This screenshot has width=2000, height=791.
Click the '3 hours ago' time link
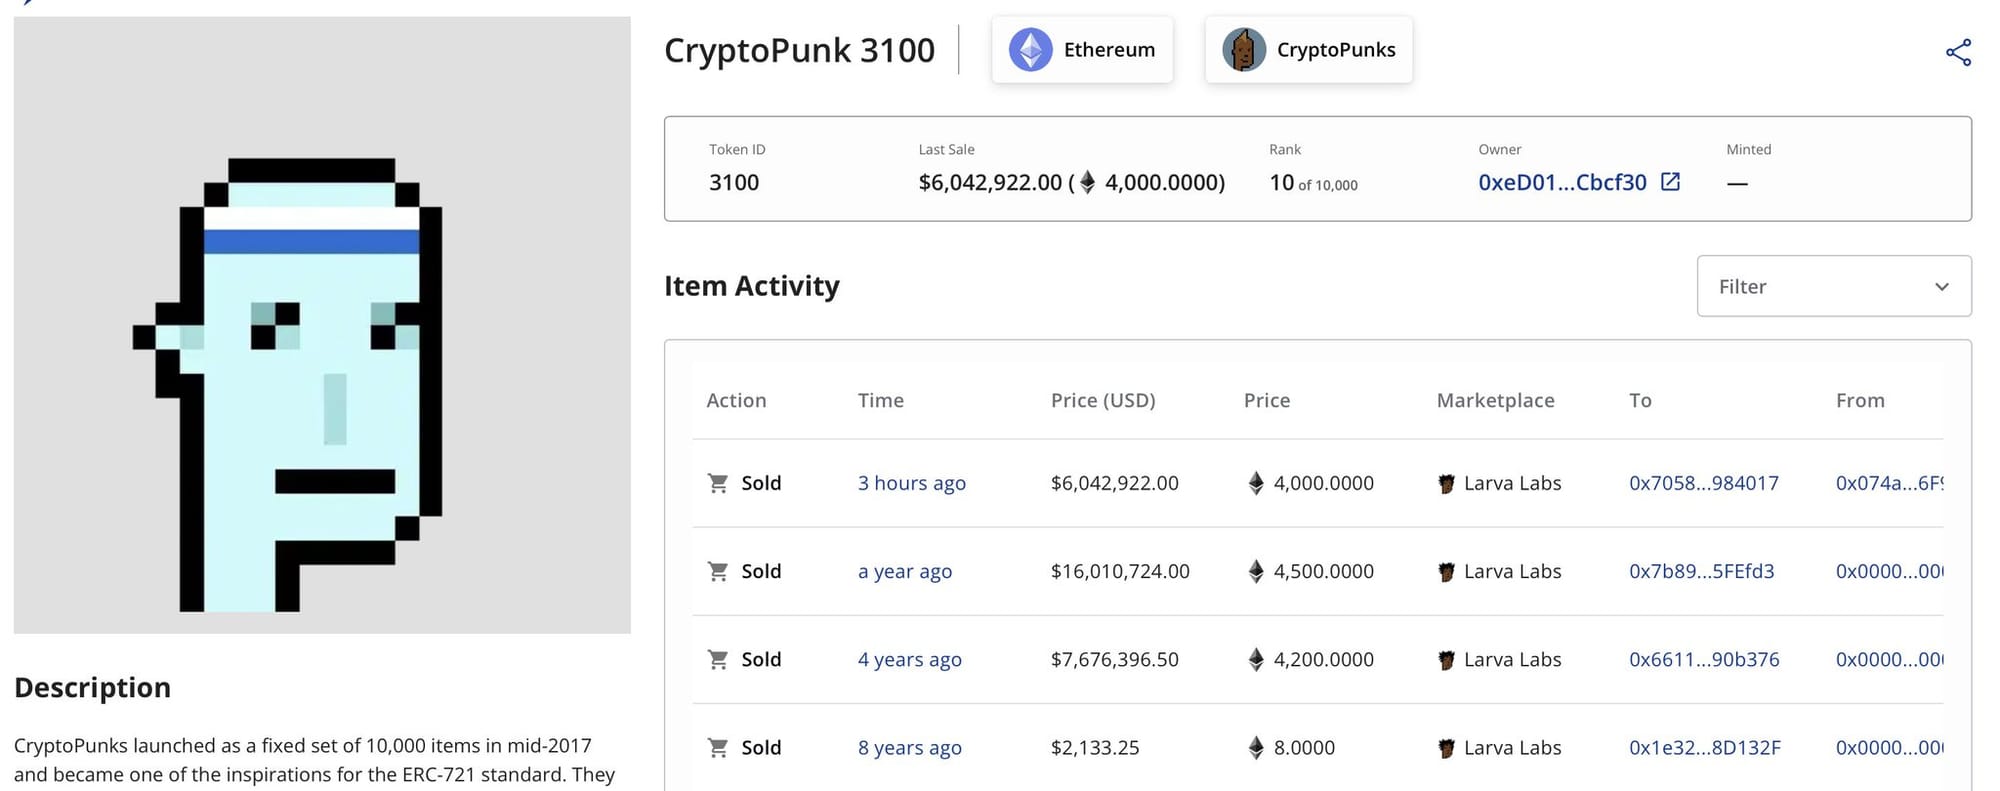(912, 483)
